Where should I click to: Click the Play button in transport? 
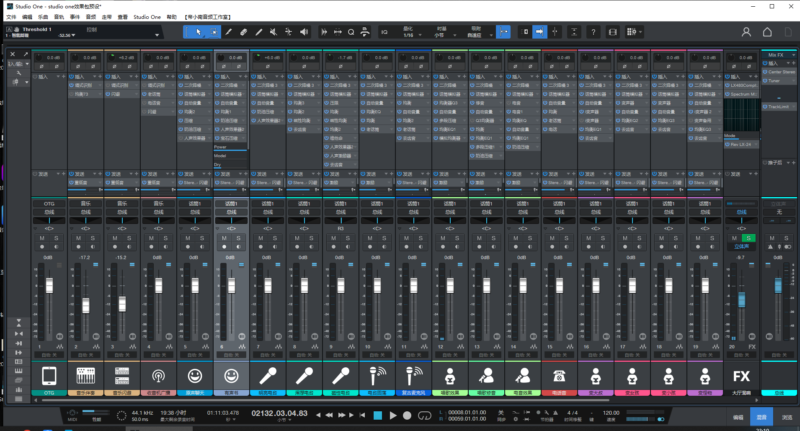pyautogui.click(x=393, y=416)
